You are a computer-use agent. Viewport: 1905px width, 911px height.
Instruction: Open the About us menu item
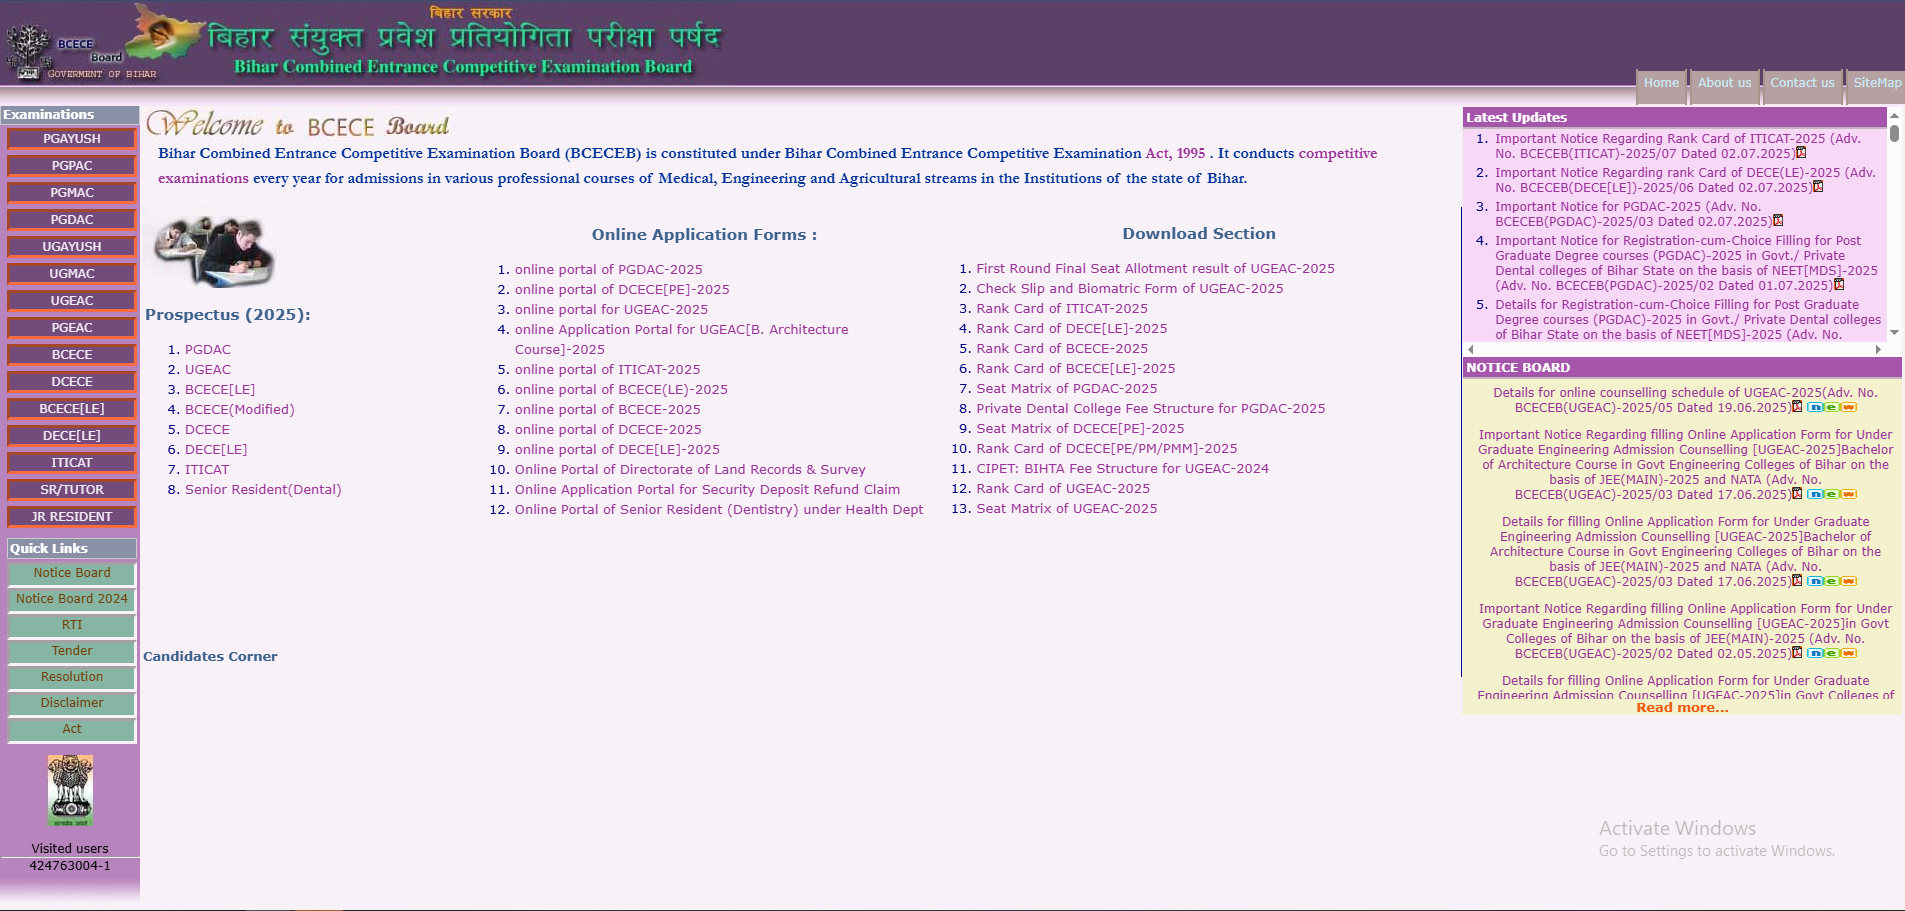(1724, 83)
